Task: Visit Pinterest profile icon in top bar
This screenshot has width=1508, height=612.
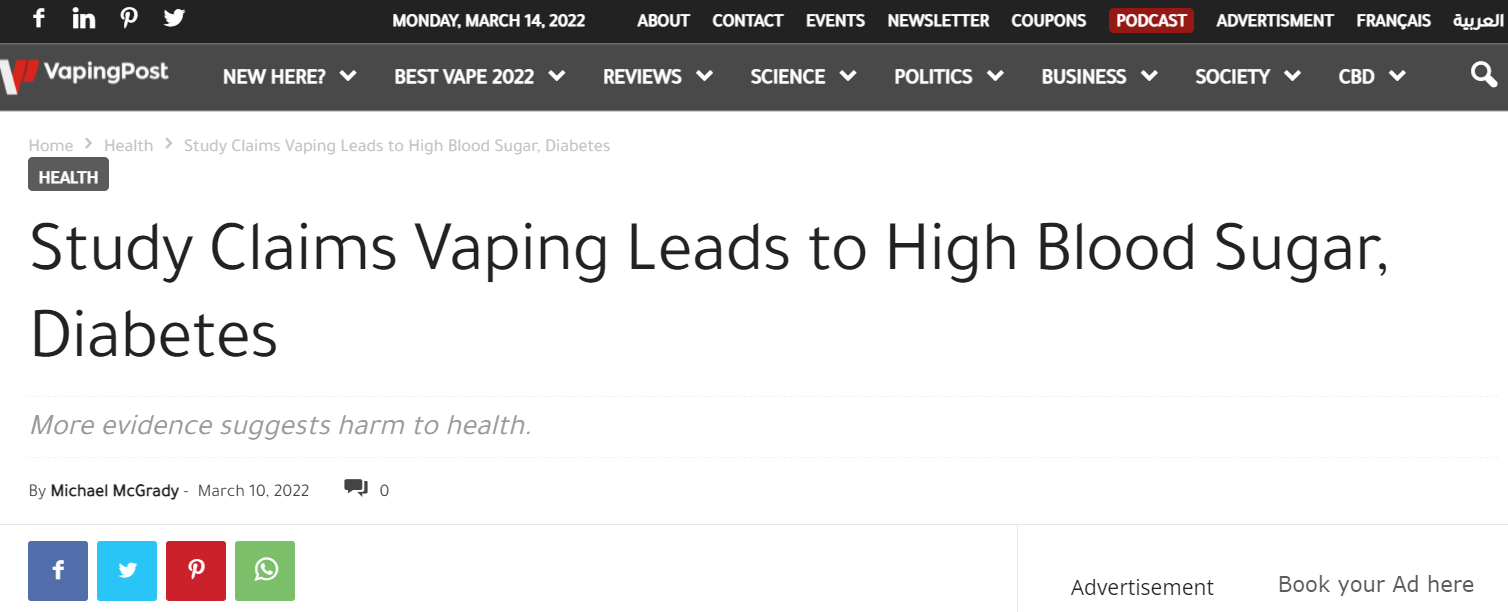Action: (129, 18)
